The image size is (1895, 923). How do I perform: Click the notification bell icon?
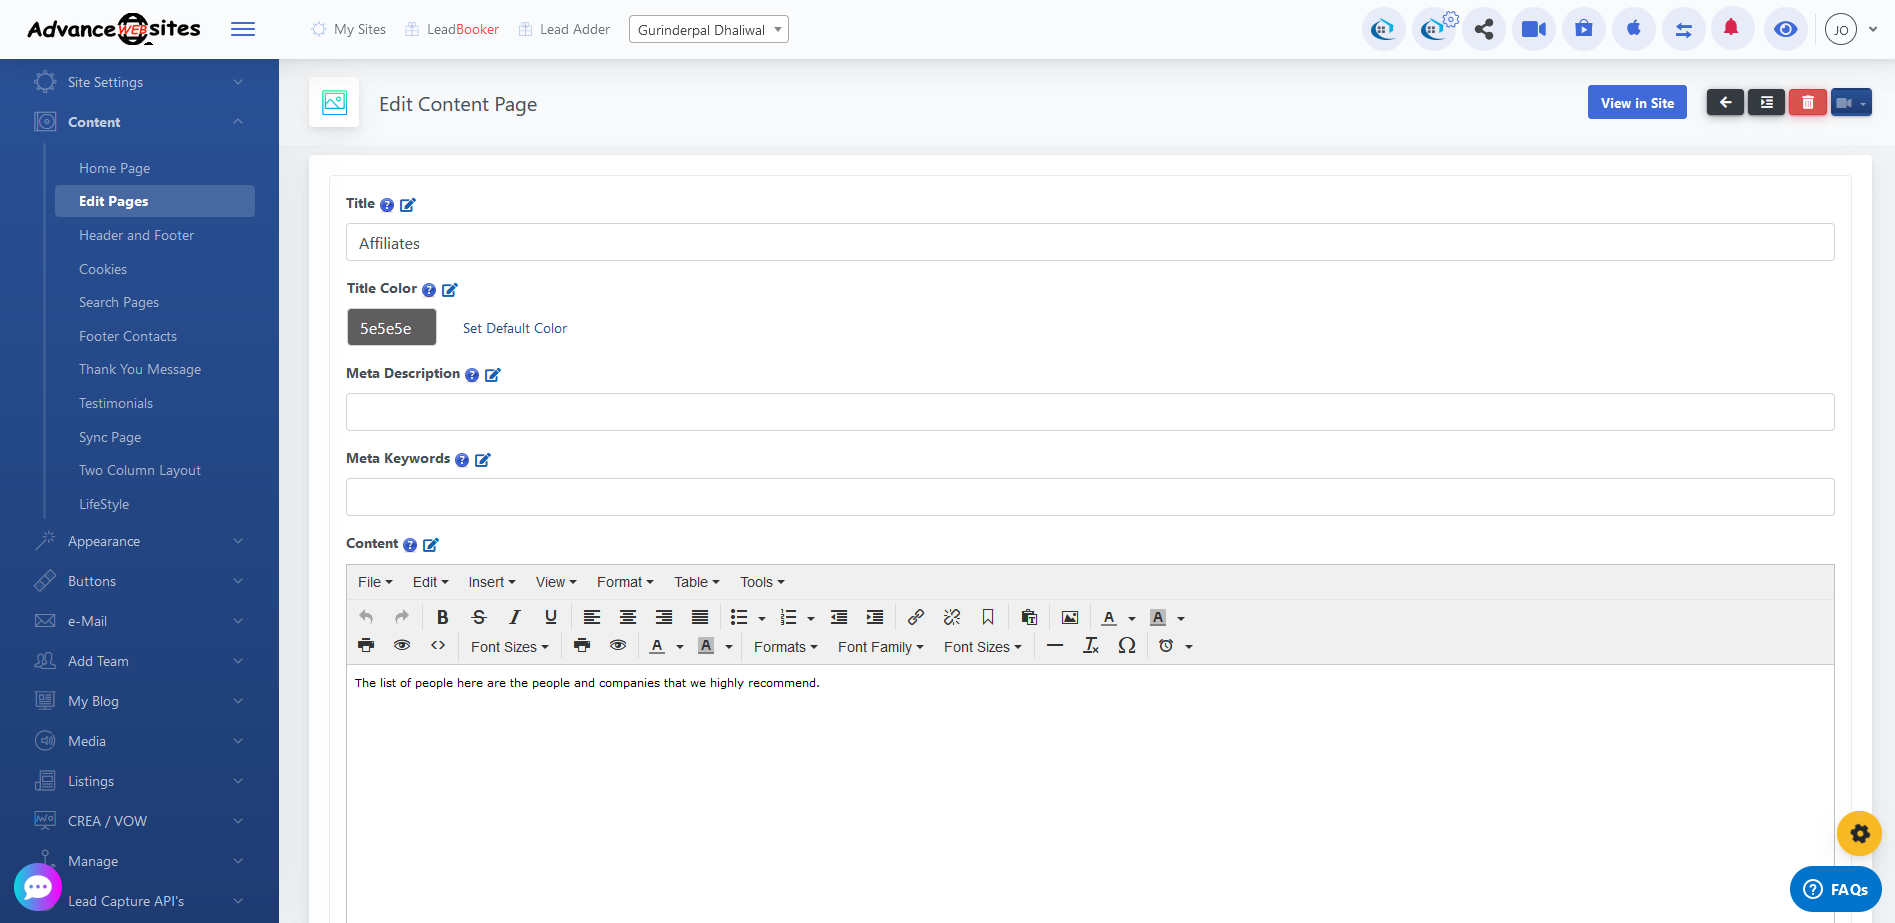[x=1731, y=29]
